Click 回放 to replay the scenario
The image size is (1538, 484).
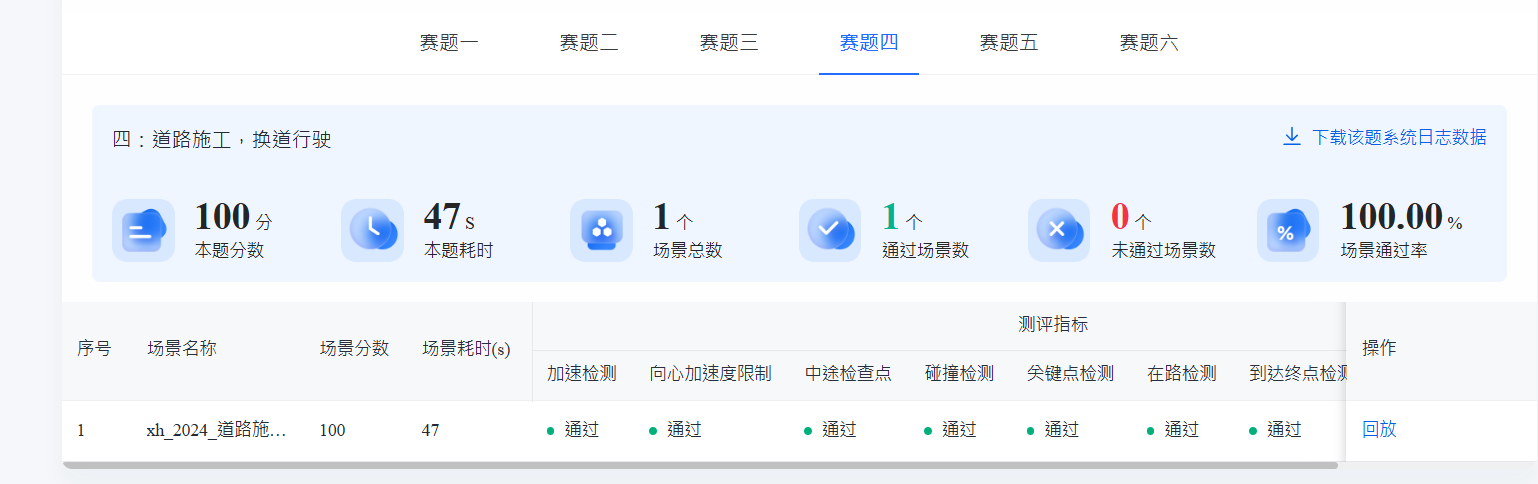point(1379,430)
